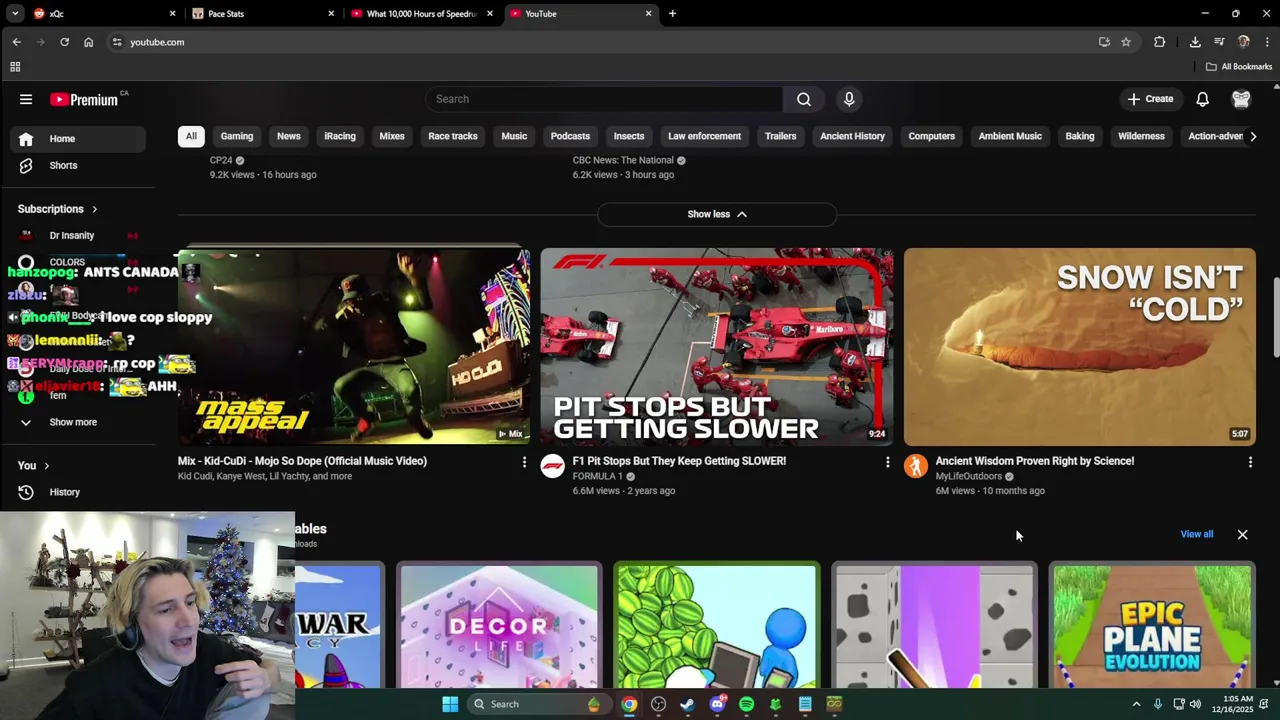Open All Bookmarks folder
The width and height of the screenshot is (1280, 720).
coord(1239,67)
